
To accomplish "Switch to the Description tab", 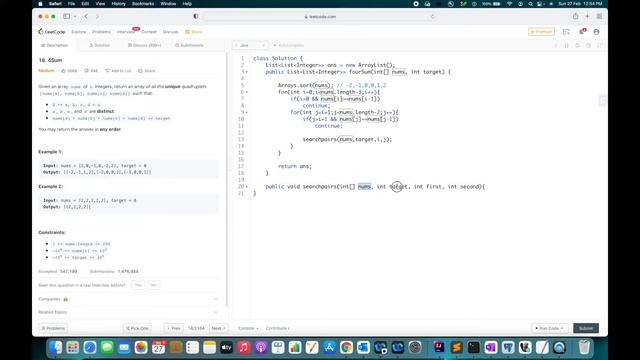I will point(55,45).
